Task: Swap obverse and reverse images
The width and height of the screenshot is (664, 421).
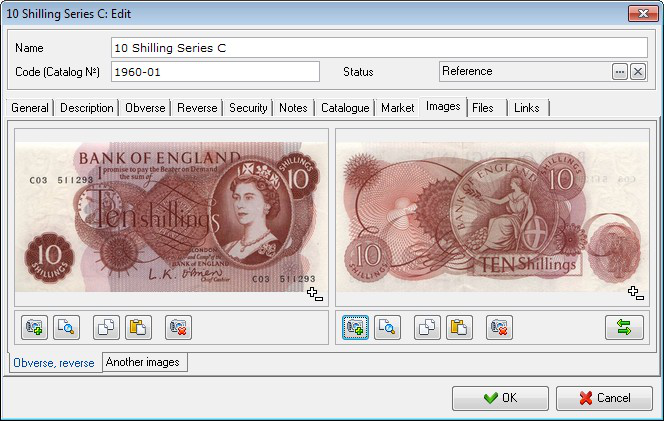Action: point(624,327)
